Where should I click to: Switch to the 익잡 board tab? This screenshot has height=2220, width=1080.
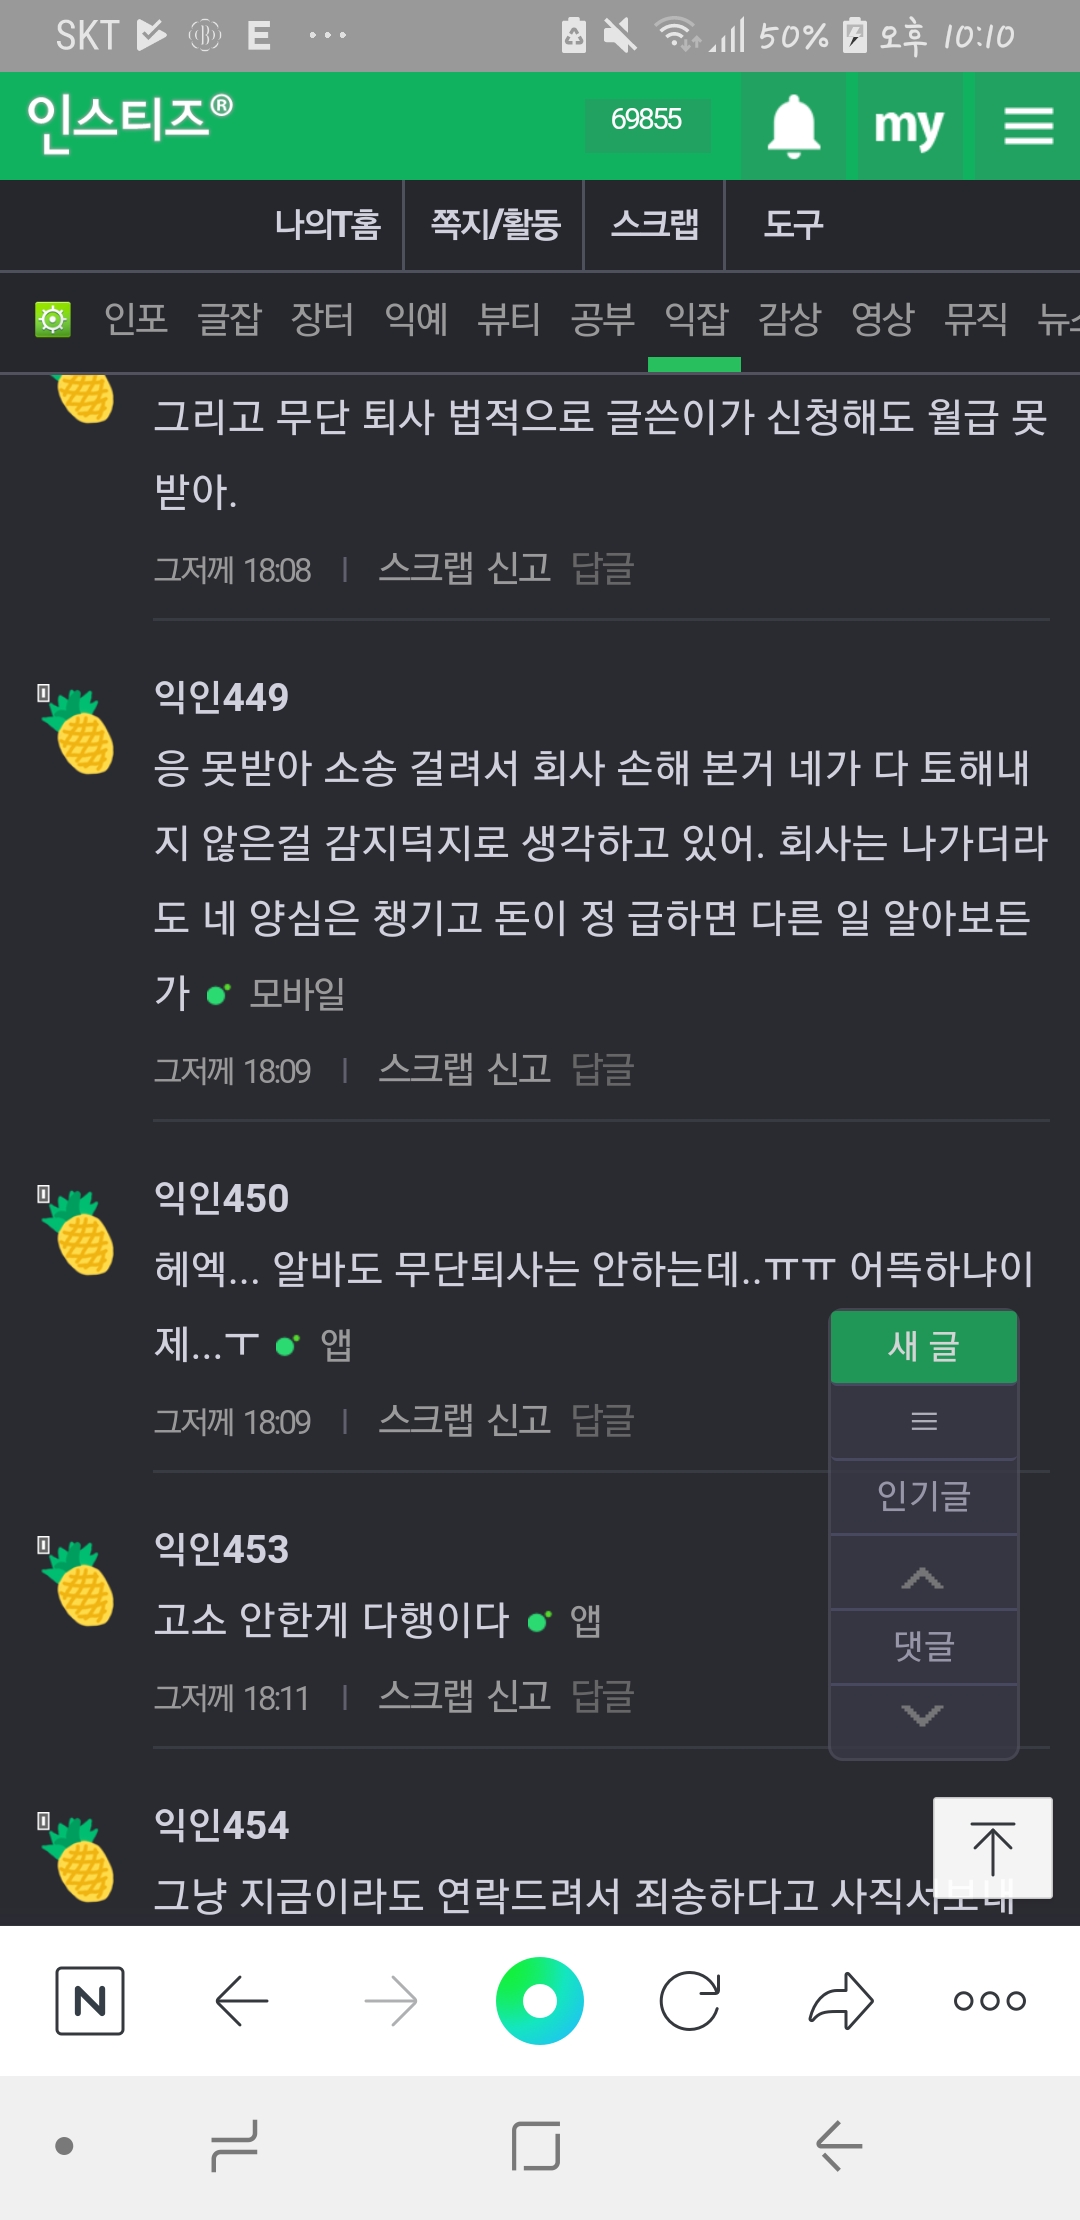(696, 320)
